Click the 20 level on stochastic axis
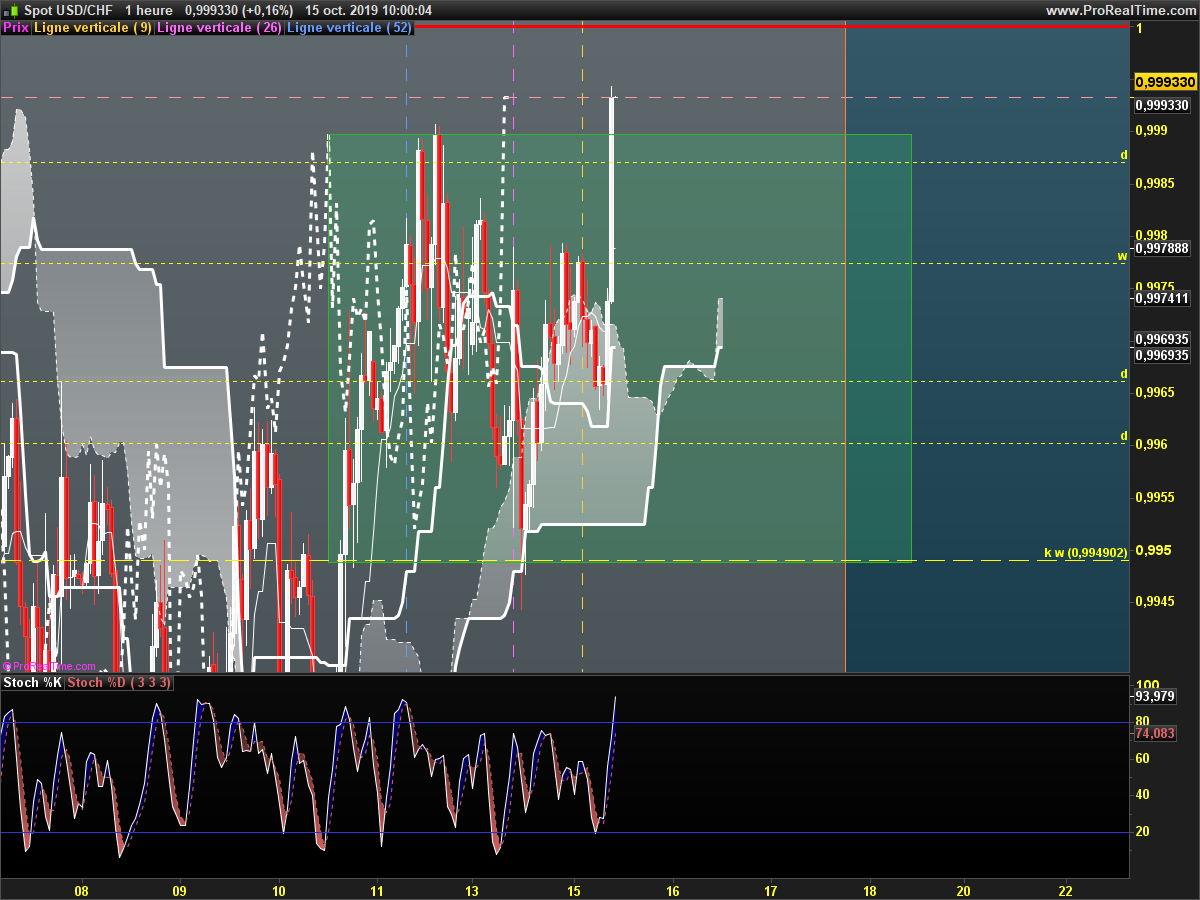1200x900 pixels. pyautogui.click(x=1142, y=831)
